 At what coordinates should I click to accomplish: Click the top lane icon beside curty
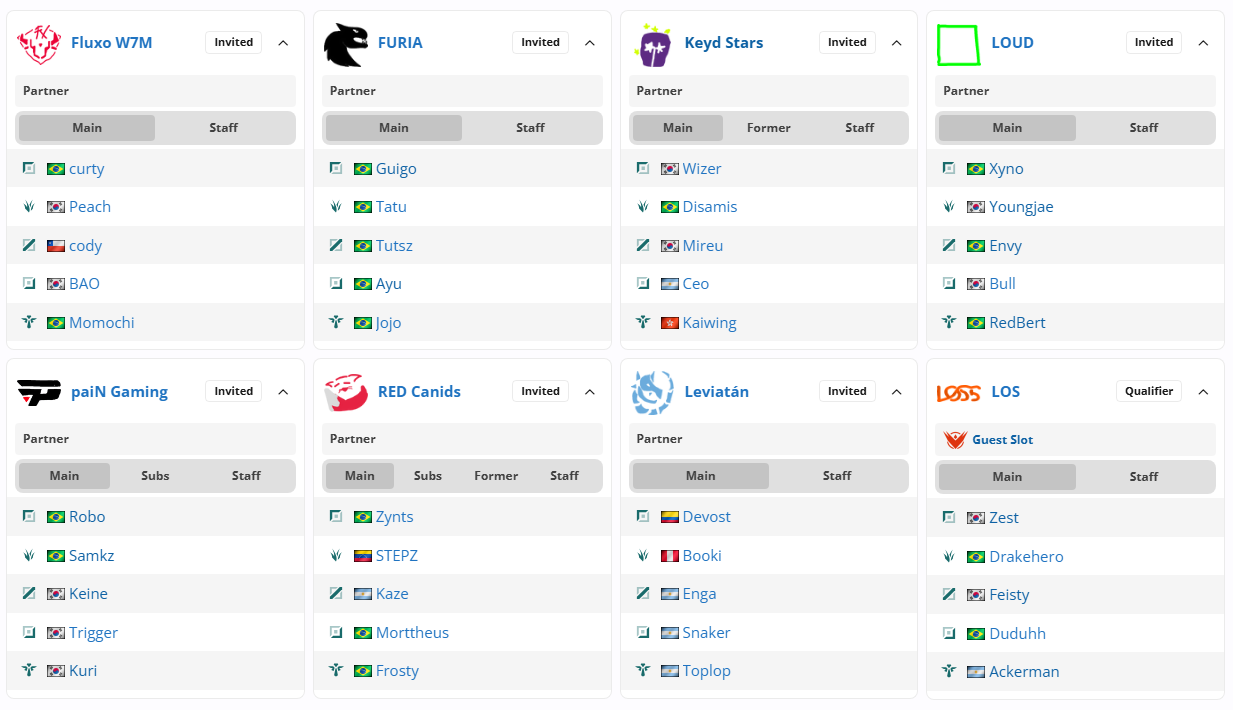coord(29,168)
